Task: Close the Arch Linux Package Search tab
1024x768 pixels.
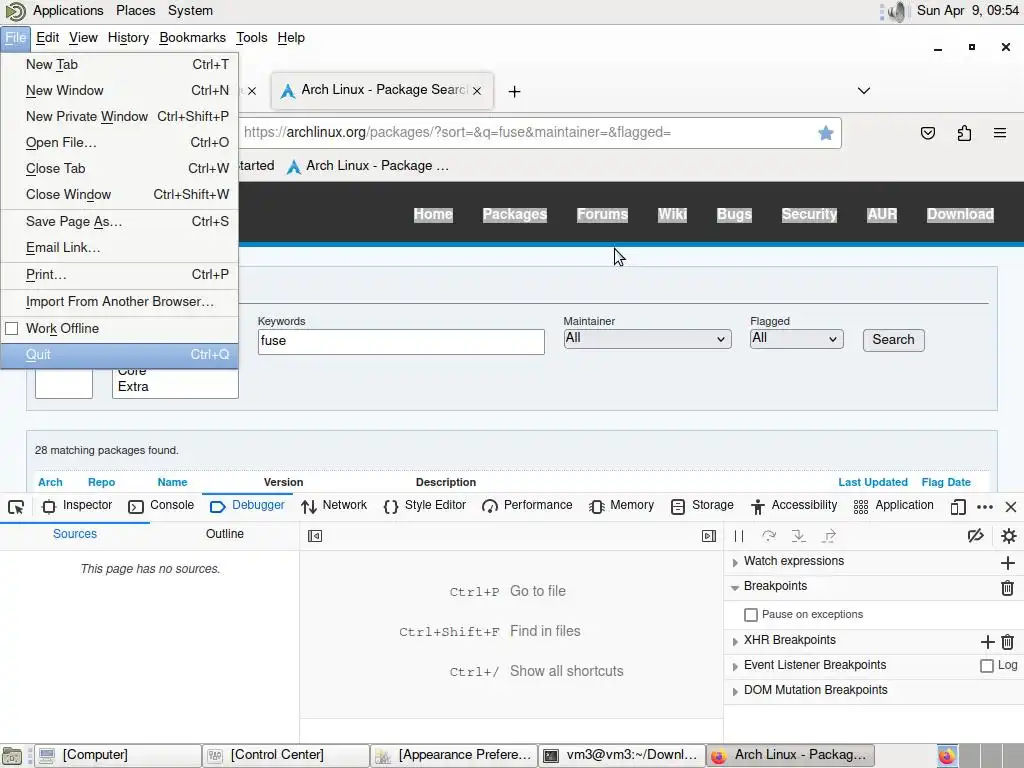Action: pyautogui.click(x=477, y=91)
